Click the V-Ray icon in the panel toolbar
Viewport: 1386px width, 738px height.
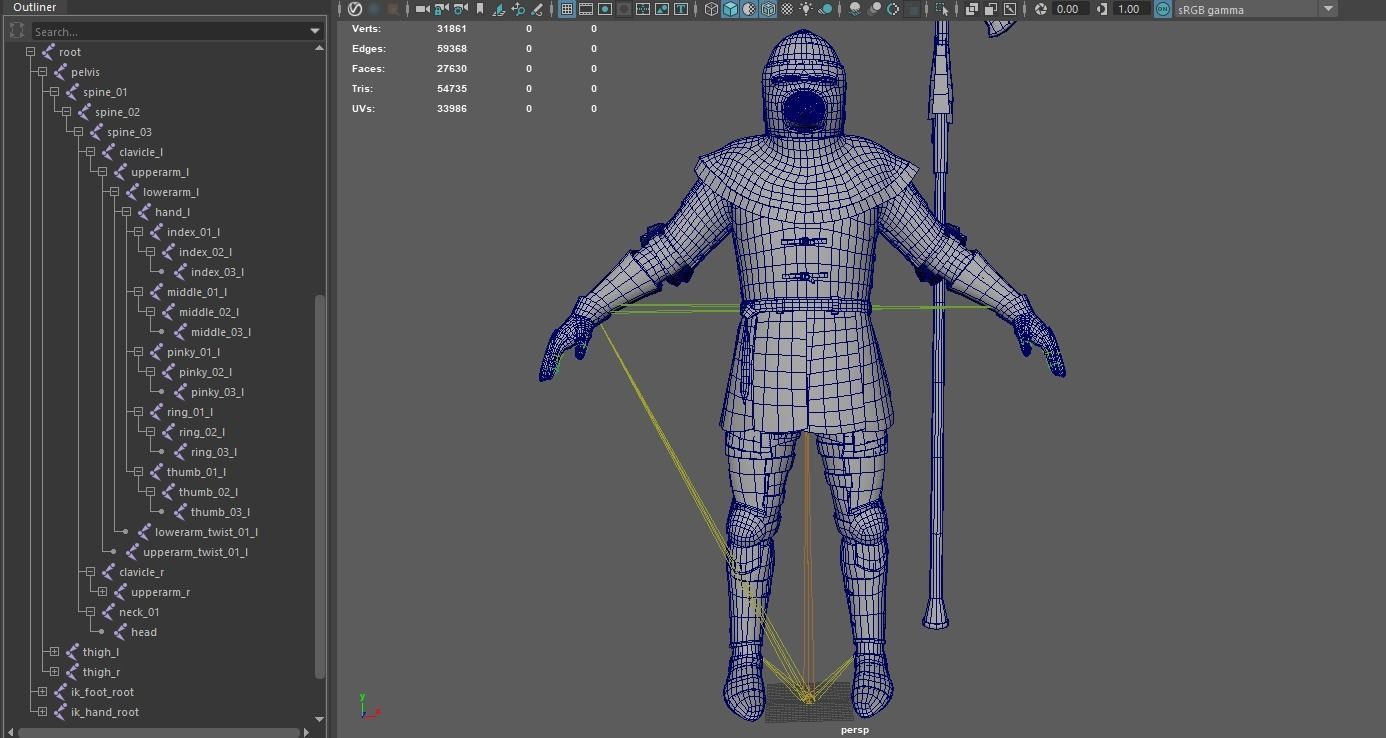pos(354,9)
